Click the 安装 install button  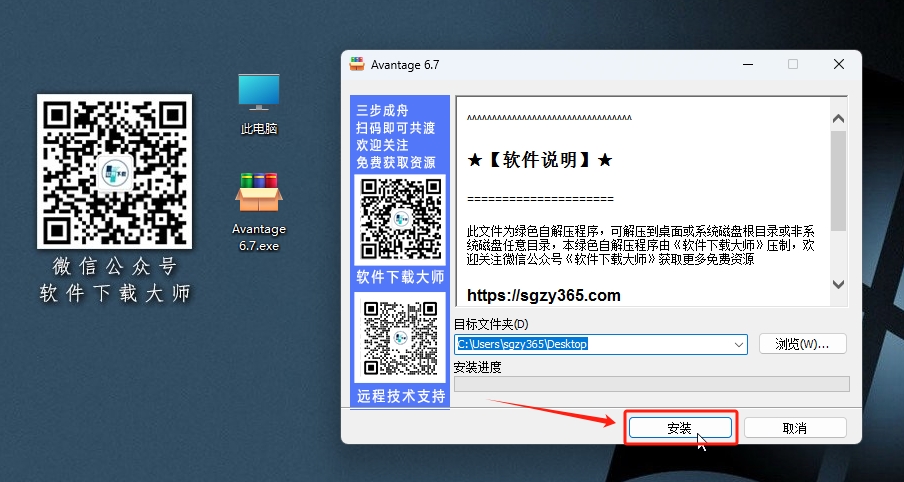(680, 428)
